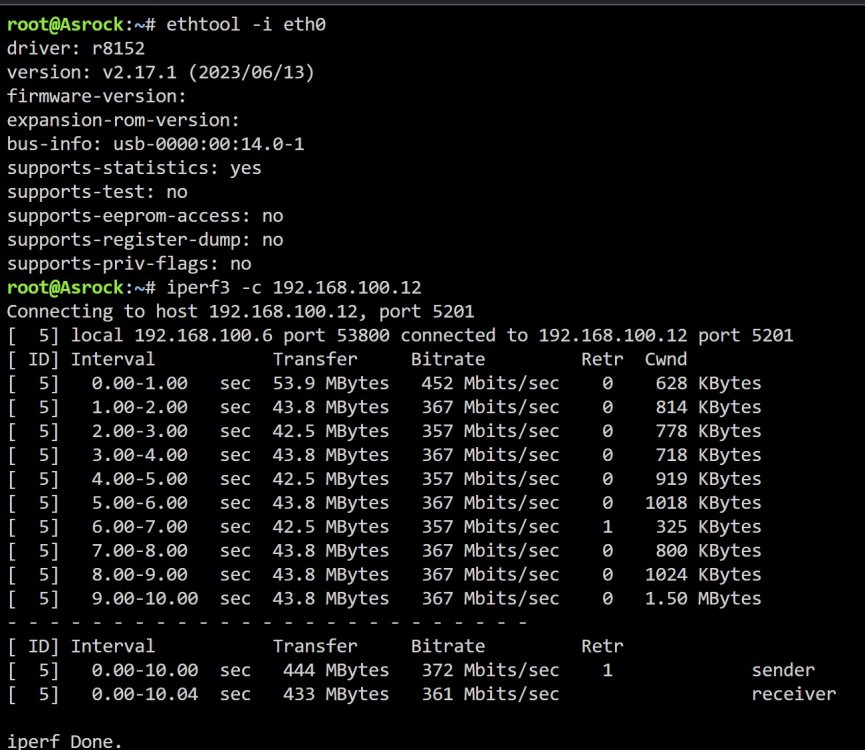The height and width of the screenshot is (750, 865).
Task: Click the 'supports-priv-flags: no' line
Action: [129, 264]
